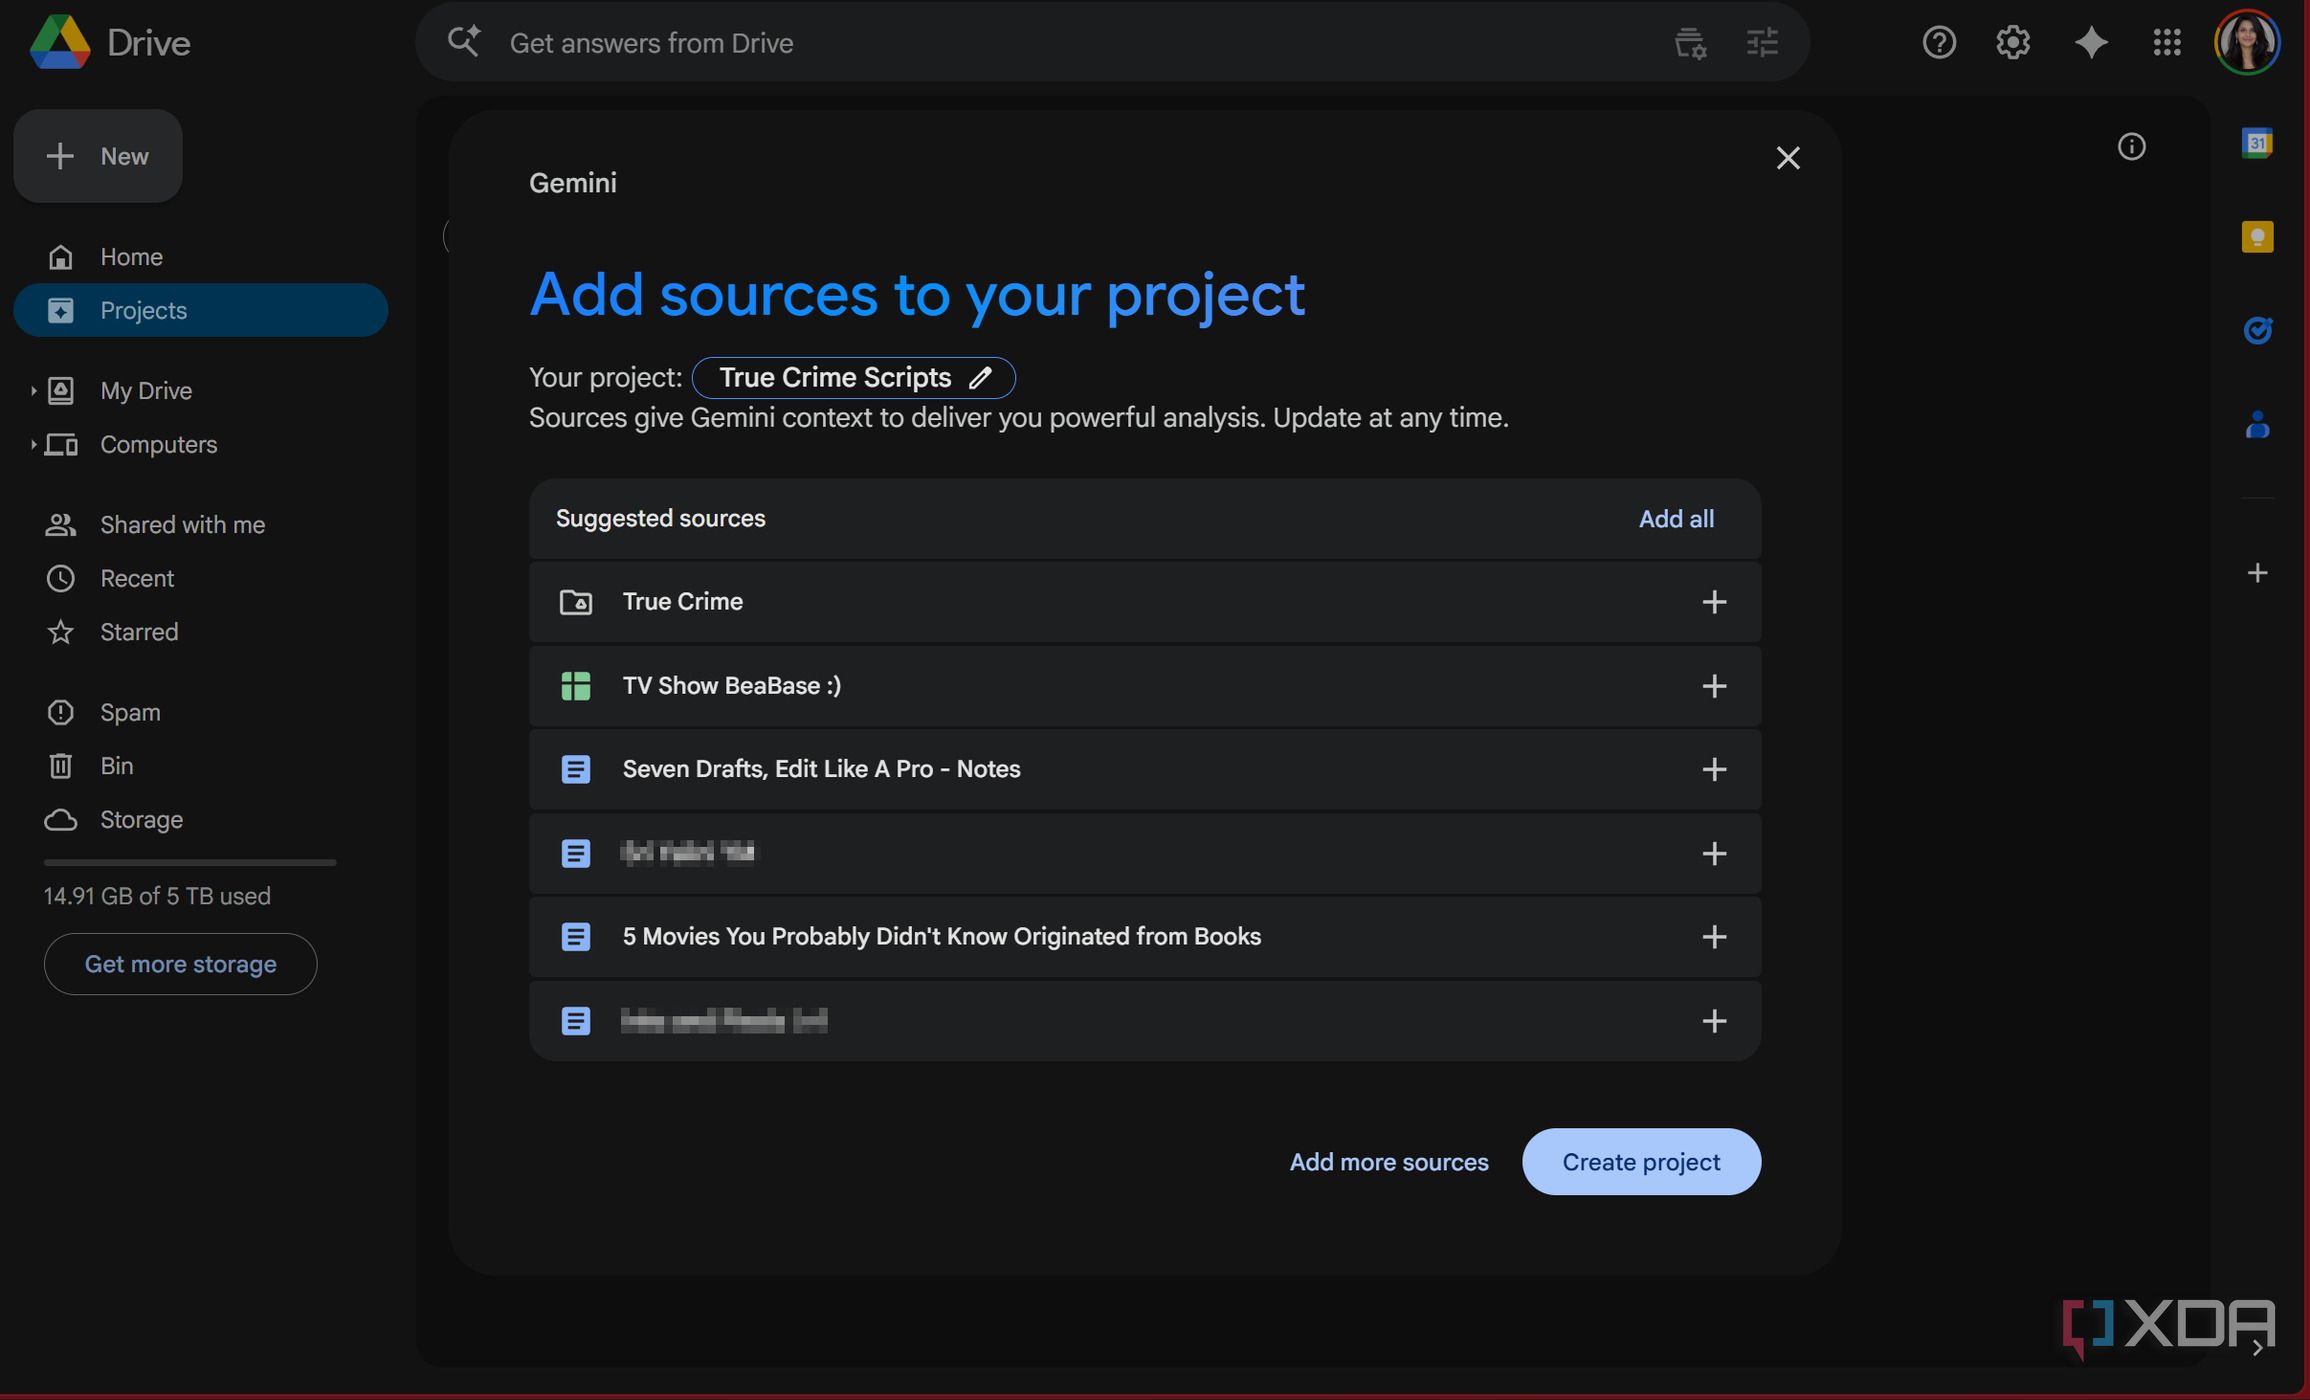Click Add all suggested sources

(x=1676, y=519)
